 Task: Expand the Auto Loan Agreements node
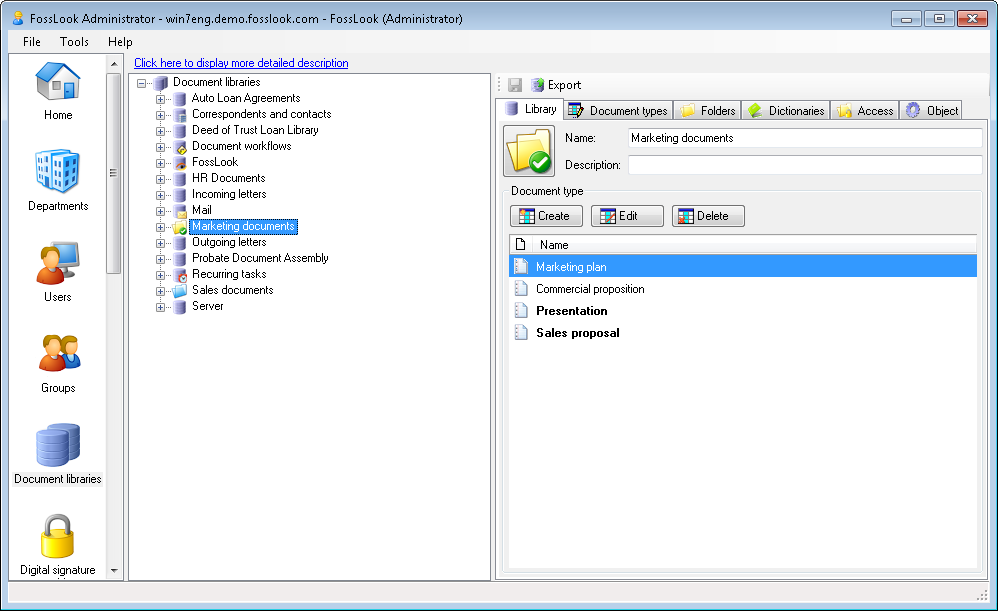160,99
